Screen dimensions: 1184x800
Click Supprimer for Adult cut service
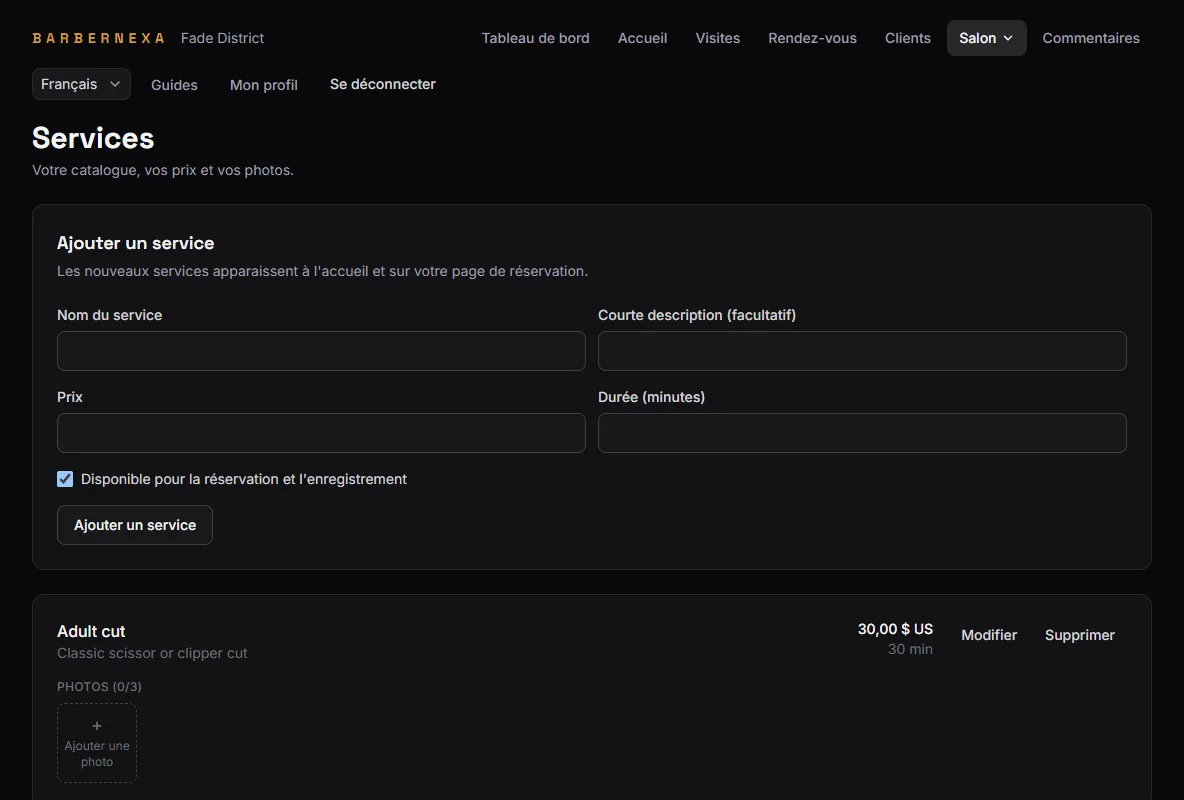point(1080,635)
